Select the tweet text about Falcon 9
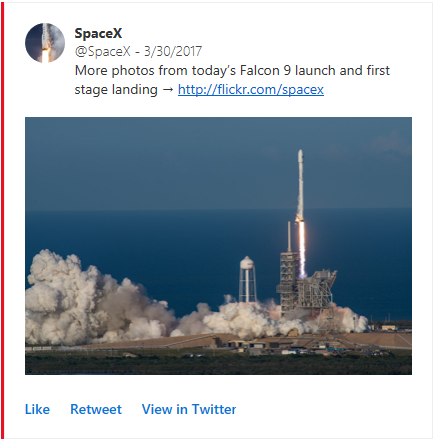 pos(232,80)
